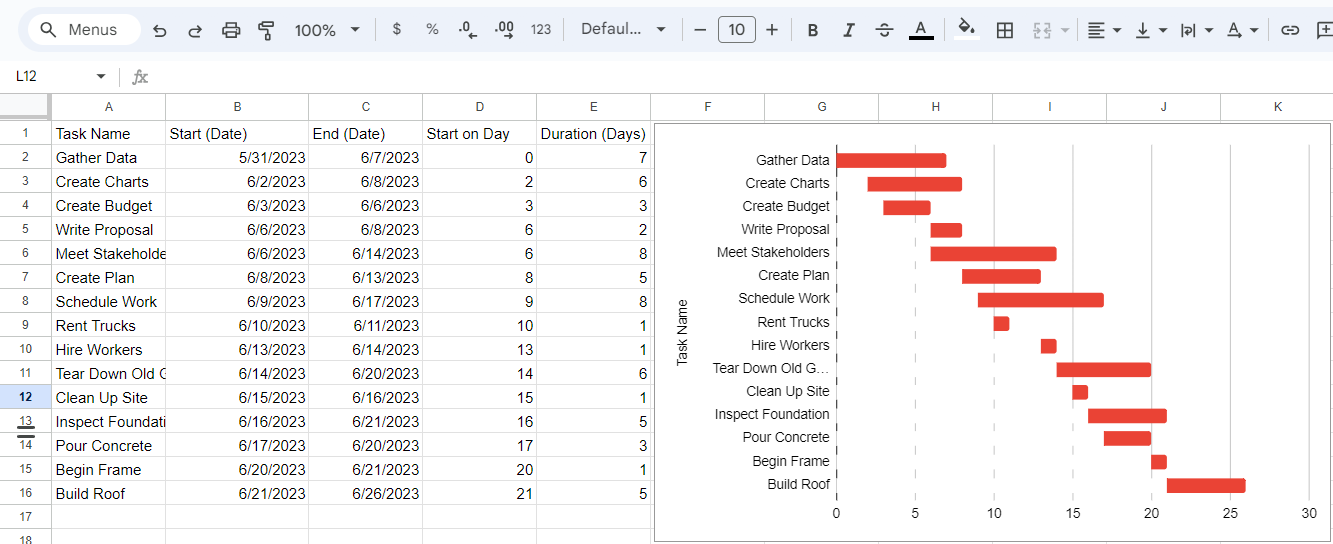
Task: Increase decimal places
Action: coord(505,30)
